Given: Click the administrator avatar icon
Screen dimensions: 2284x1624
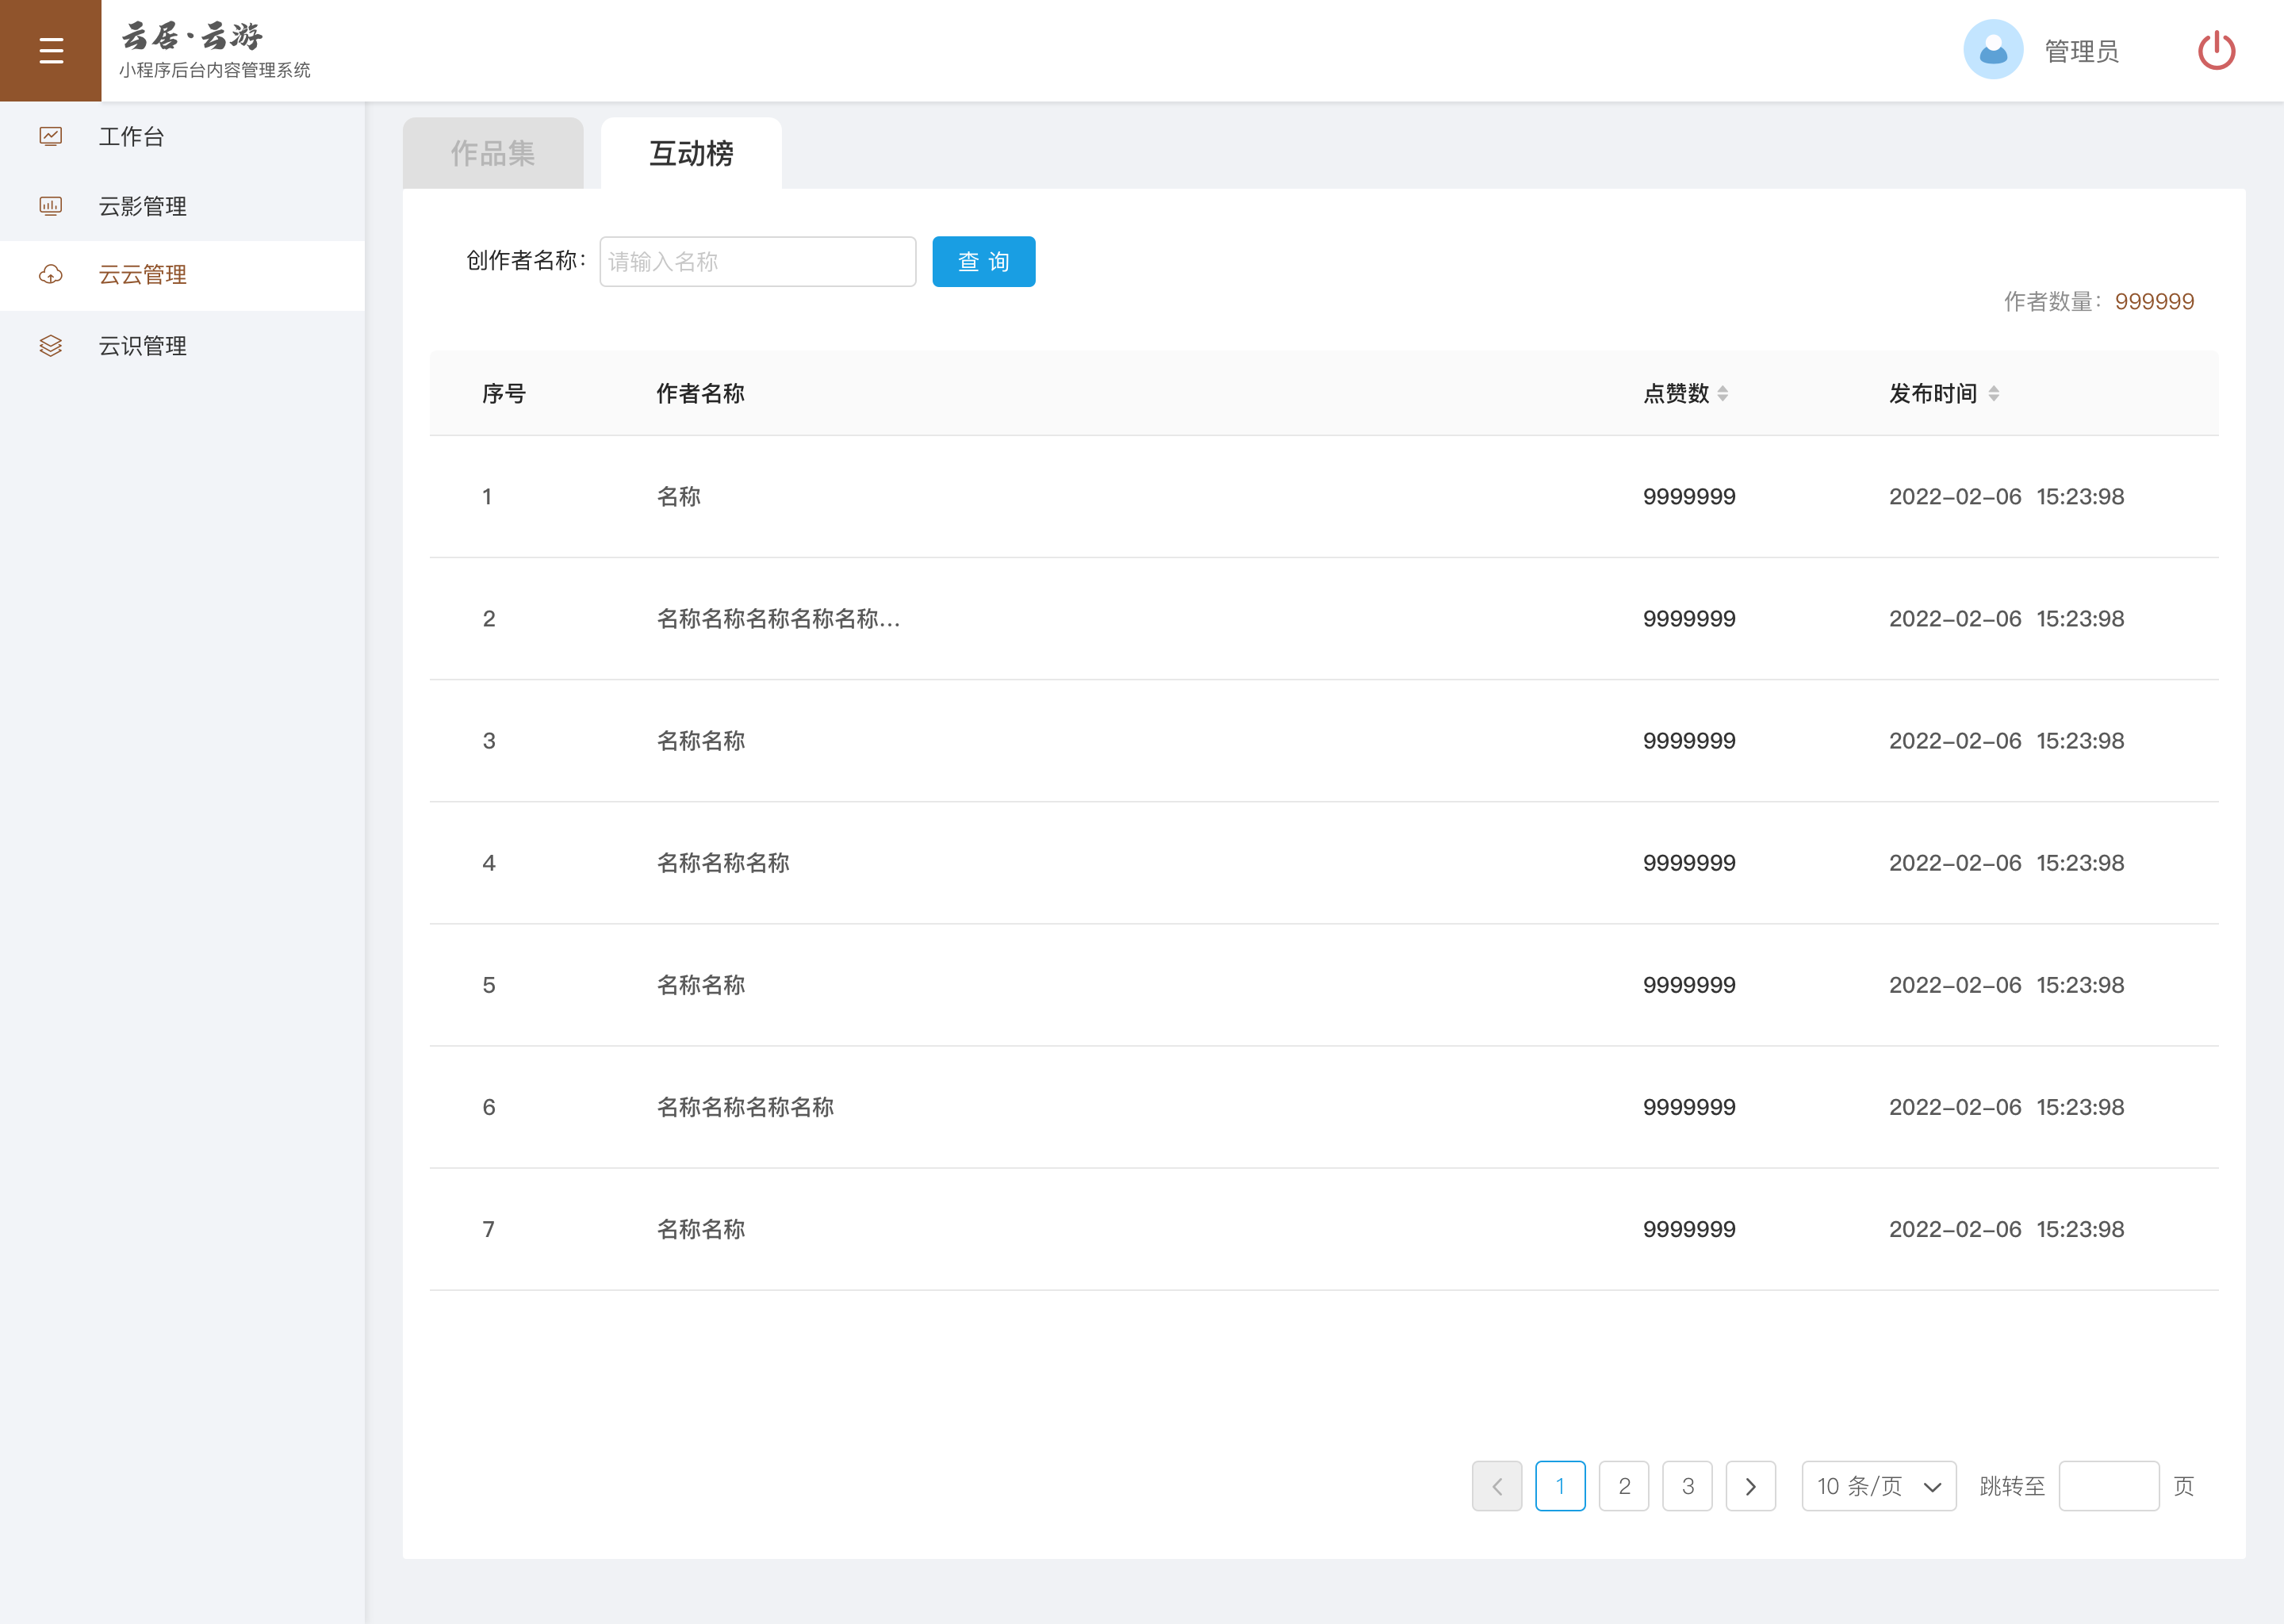Looking at the screenshot, I should [1993, 50].
